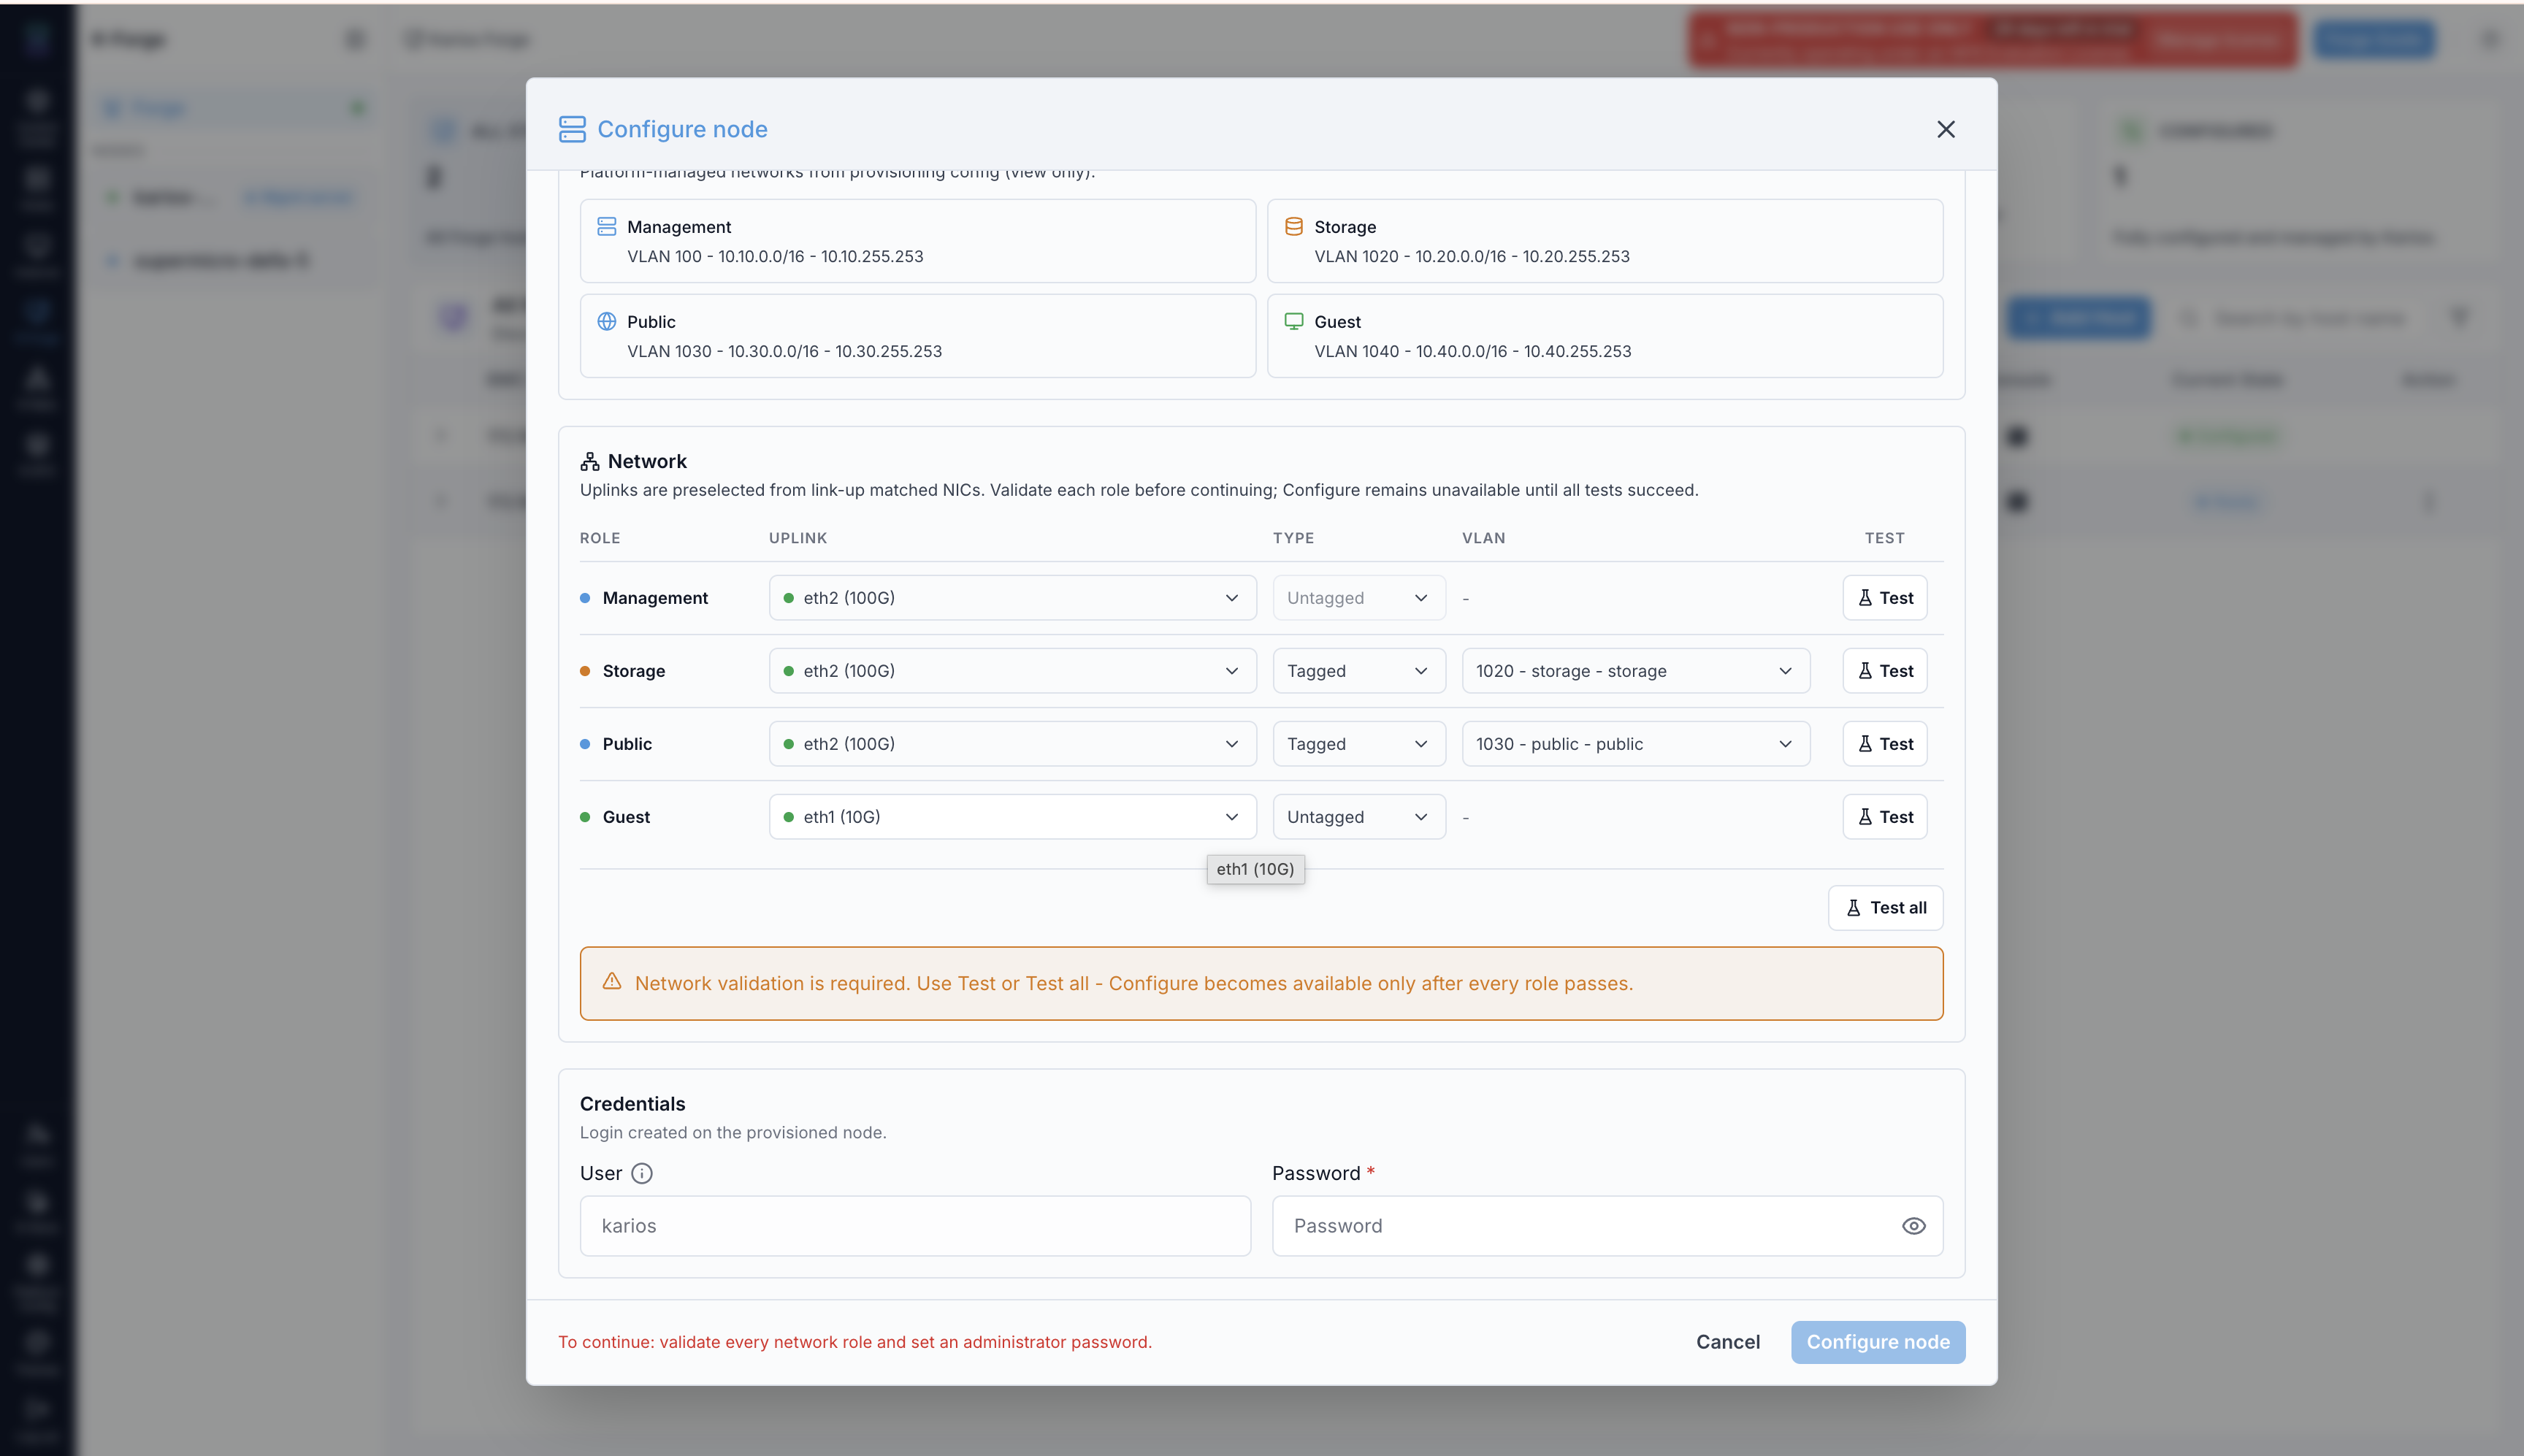Click the Management network card icon
The height and width of the screenshot is (1456, 2524).
(607, 226)
